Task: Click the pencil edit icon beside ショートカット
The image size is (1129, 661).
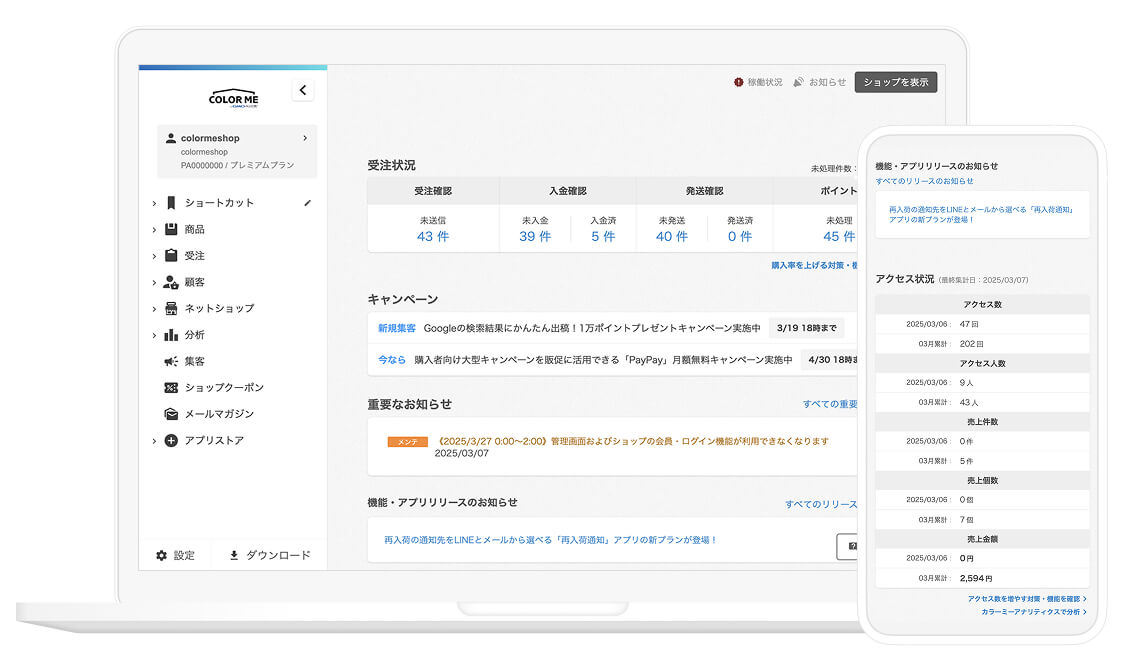Action: (x=308, y=203)
